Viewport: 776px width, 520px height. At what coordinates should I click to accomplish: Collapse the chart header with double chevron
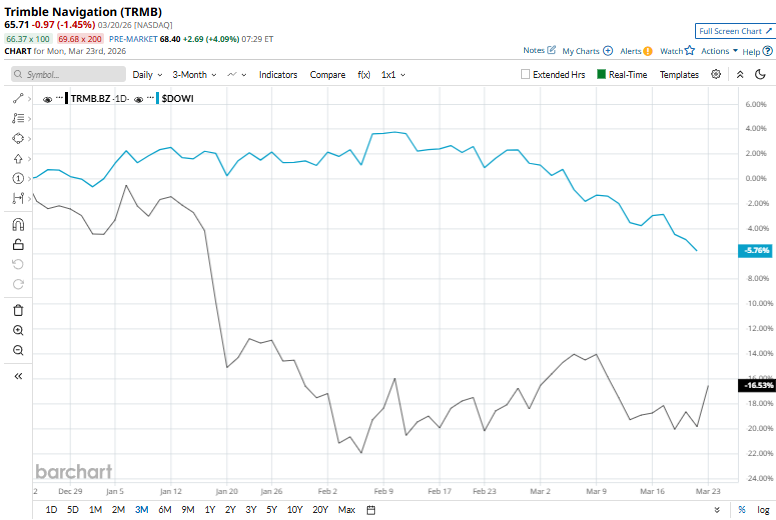(740, 74)
